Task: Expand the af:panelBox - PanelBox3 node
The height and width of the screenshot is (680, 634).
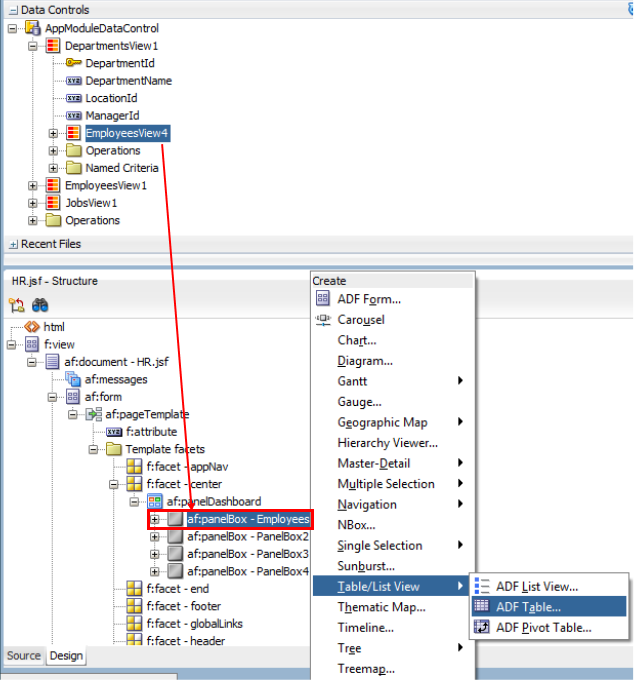Action: [155, 554]
